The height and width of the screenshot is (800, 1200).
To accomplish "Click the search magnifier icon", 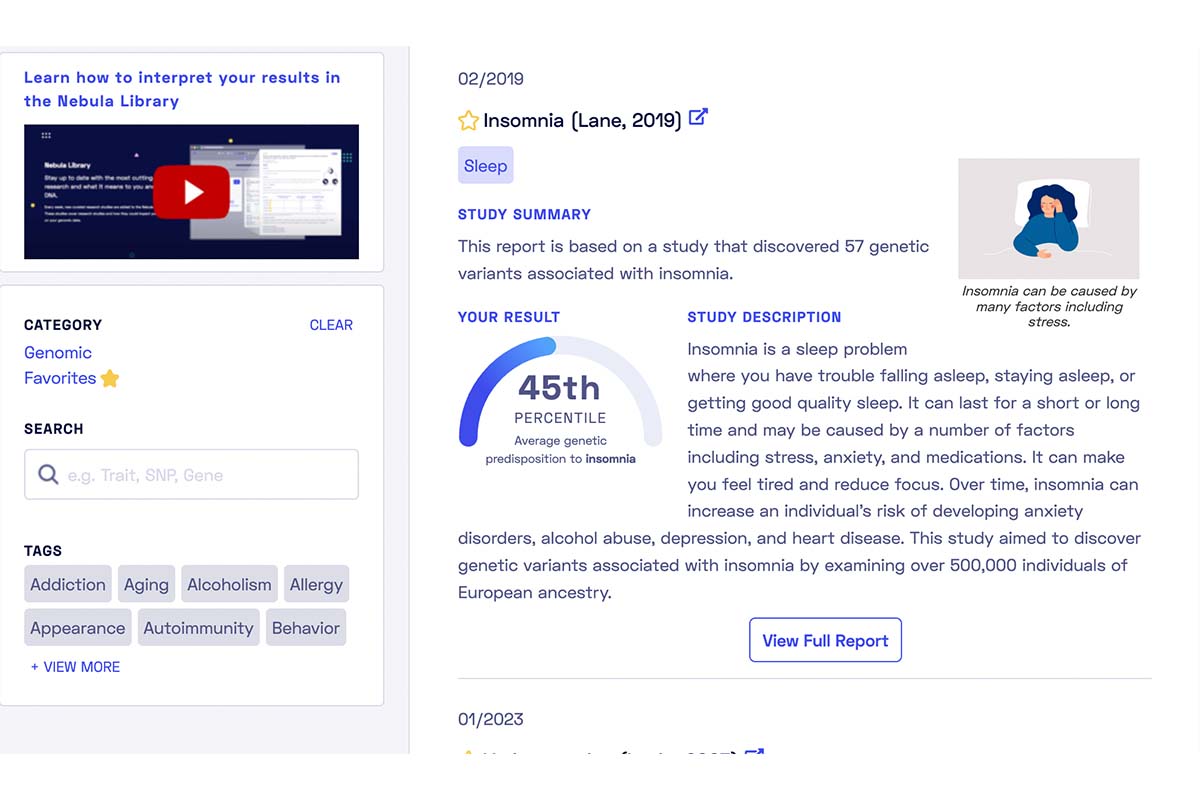I will 48,475.
